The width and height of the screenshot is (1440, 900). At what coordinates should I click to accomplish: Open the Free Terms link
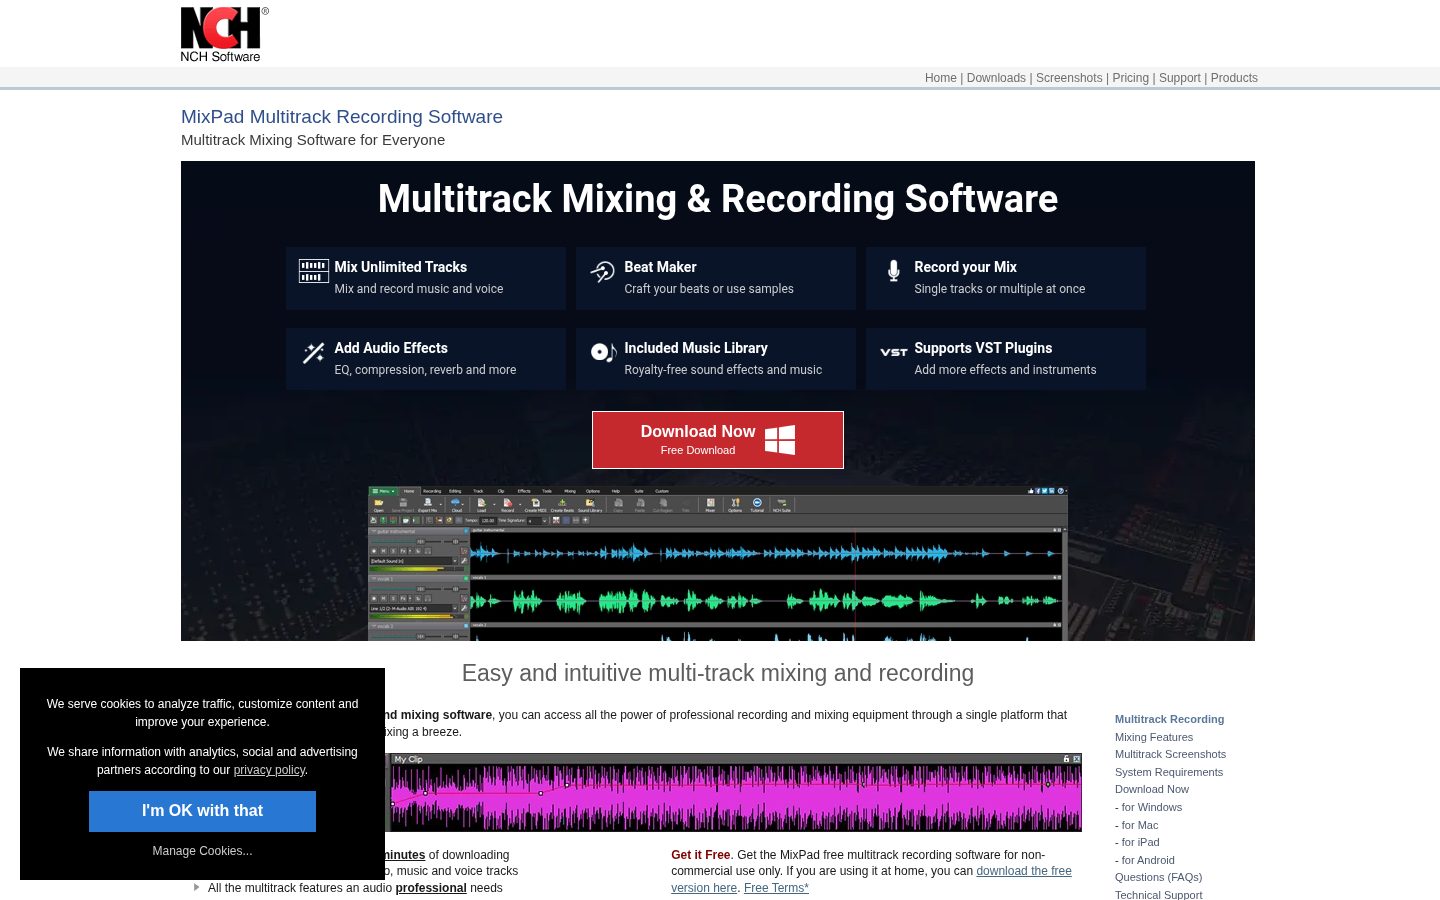pyautogui.click(x=776, y=888)
